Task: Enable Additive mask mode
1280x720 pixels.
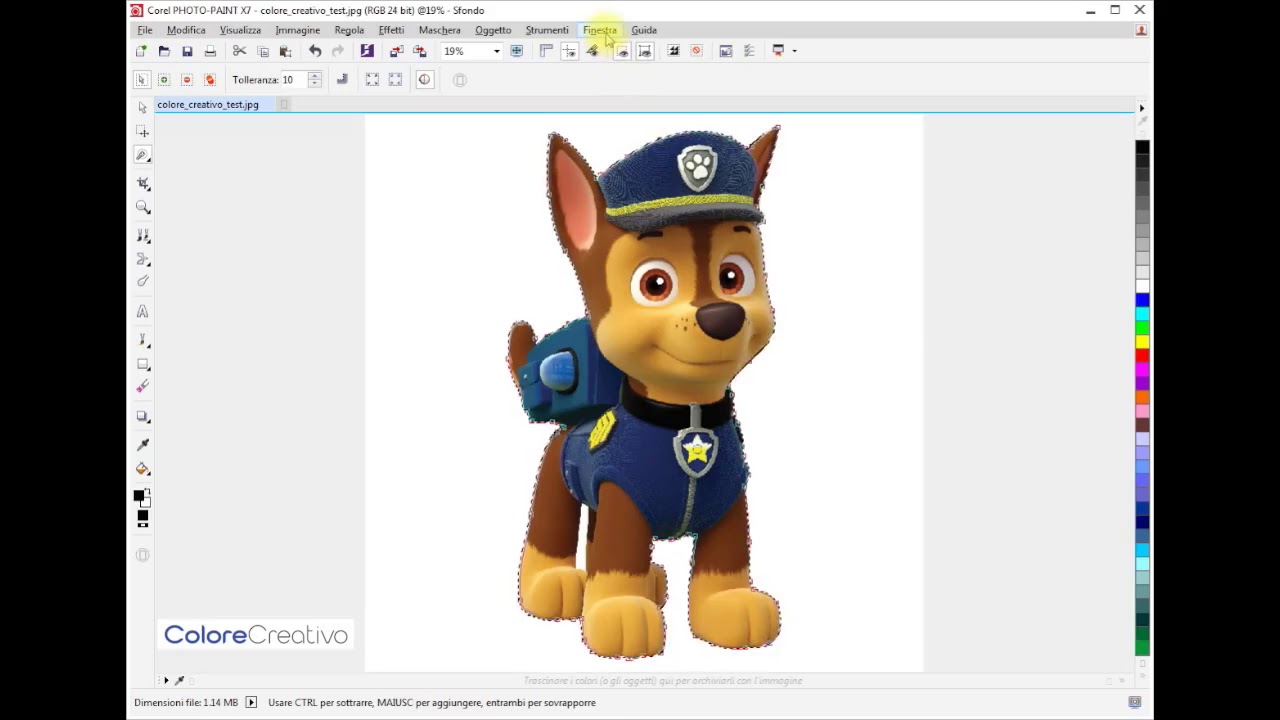Action: (164, 79)
